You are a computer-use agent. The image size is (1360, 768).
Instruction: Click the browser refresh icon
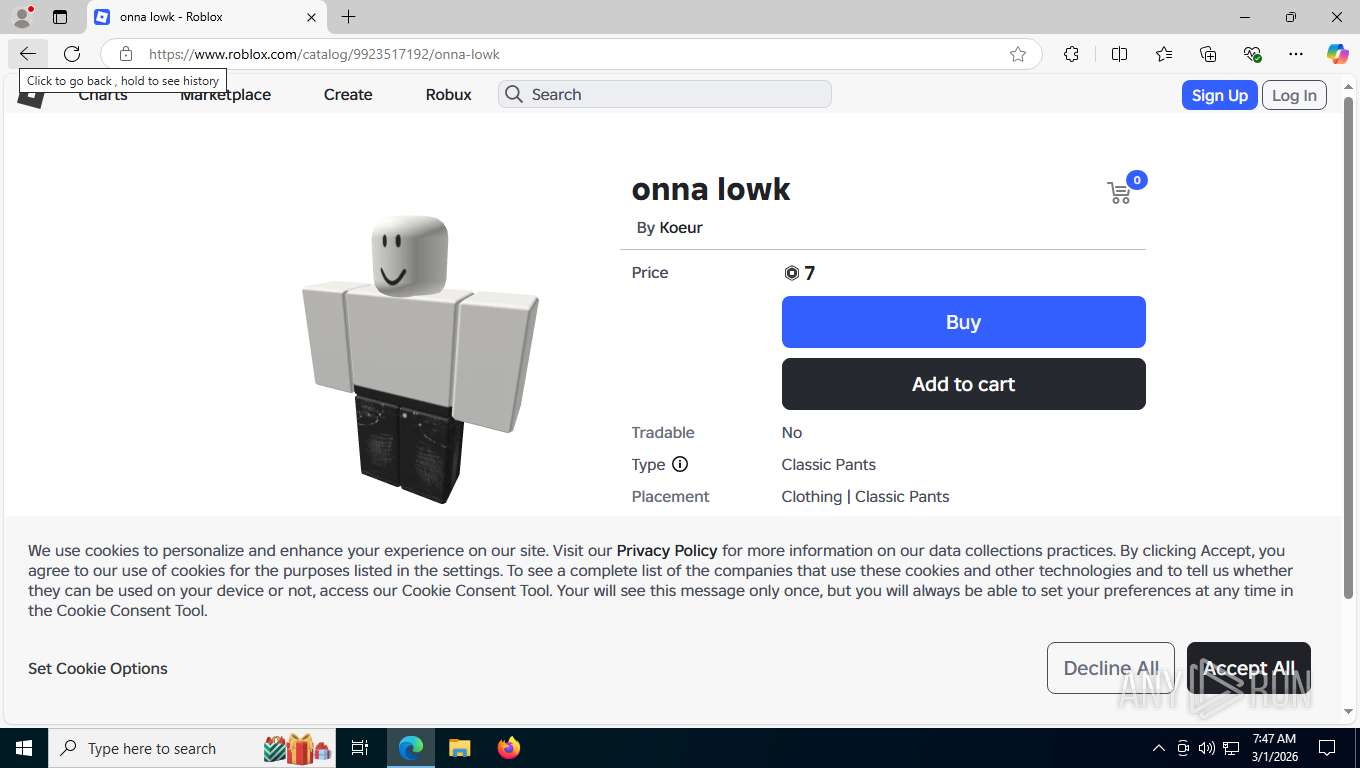pyautogui.click(x=72, y=54)
